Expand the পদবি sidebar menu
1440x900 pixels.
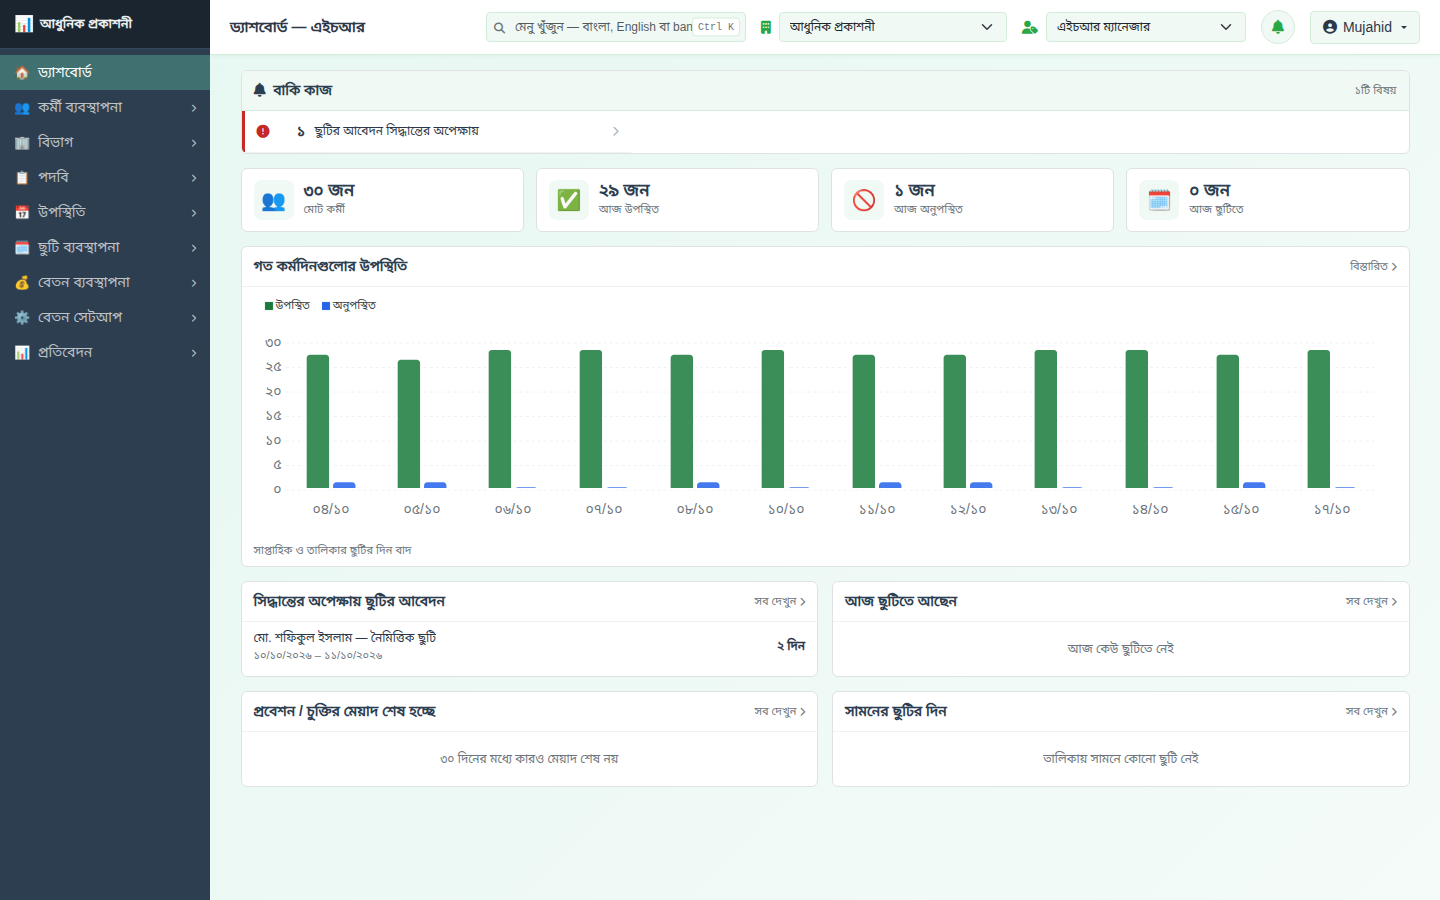pos(105,177)
